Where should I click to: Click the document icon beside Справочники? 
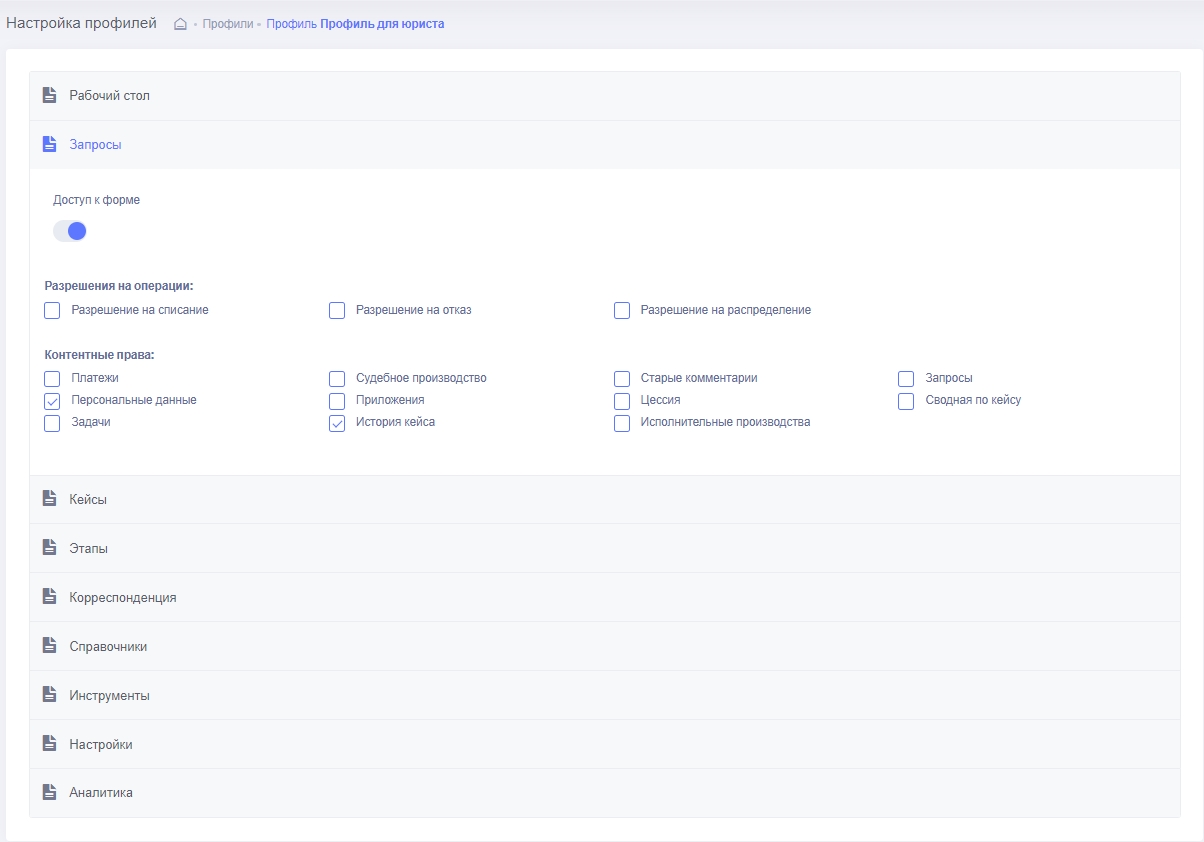point(49,646)
